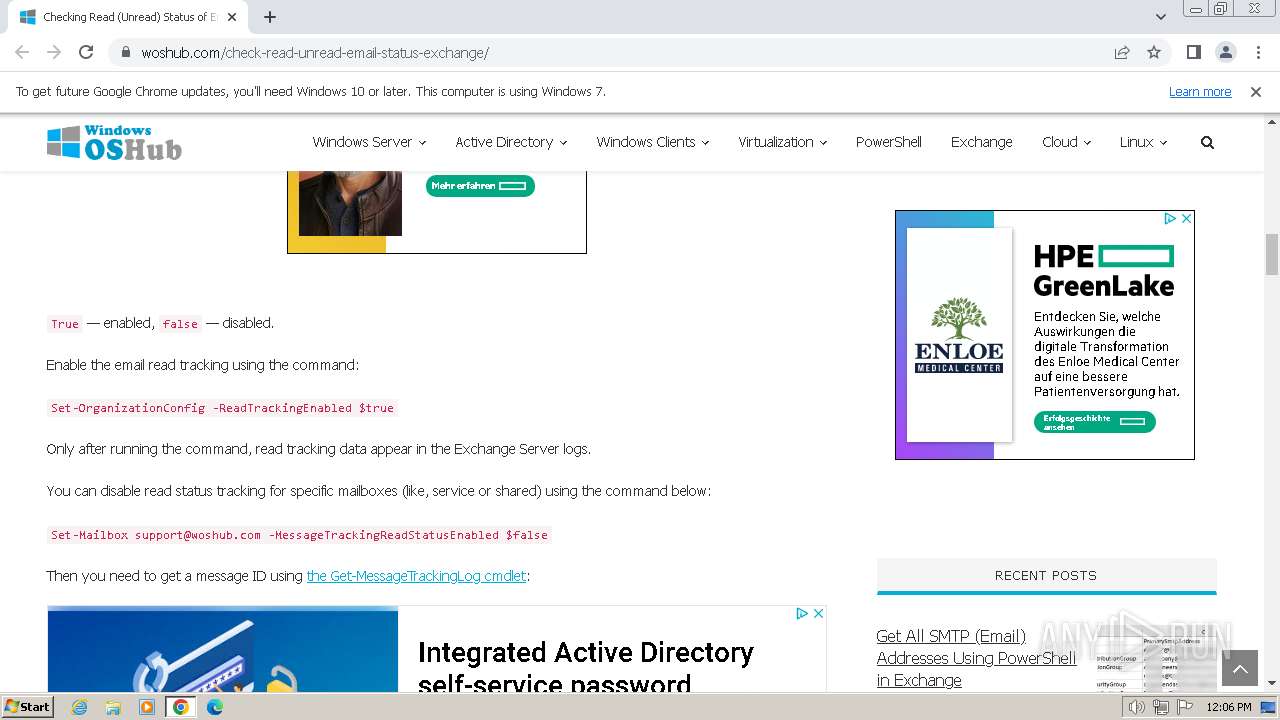Click the lock icon in address bar
The image size is (1280, 720).
coord(125,53)
